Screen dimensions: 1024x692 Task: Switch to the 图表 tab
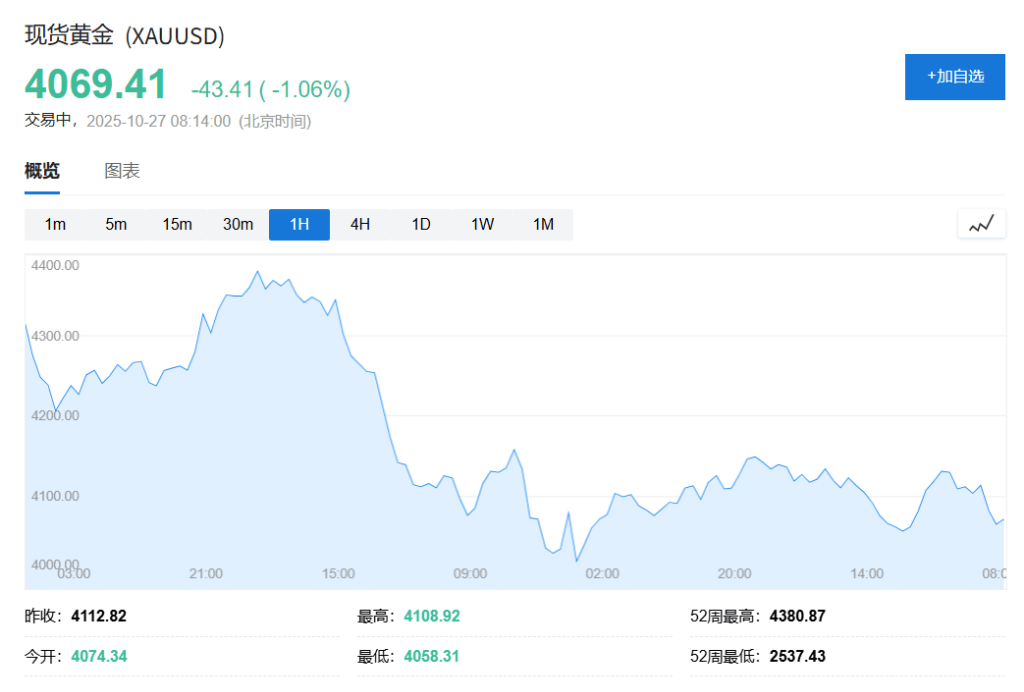click(x=122, y=171)
